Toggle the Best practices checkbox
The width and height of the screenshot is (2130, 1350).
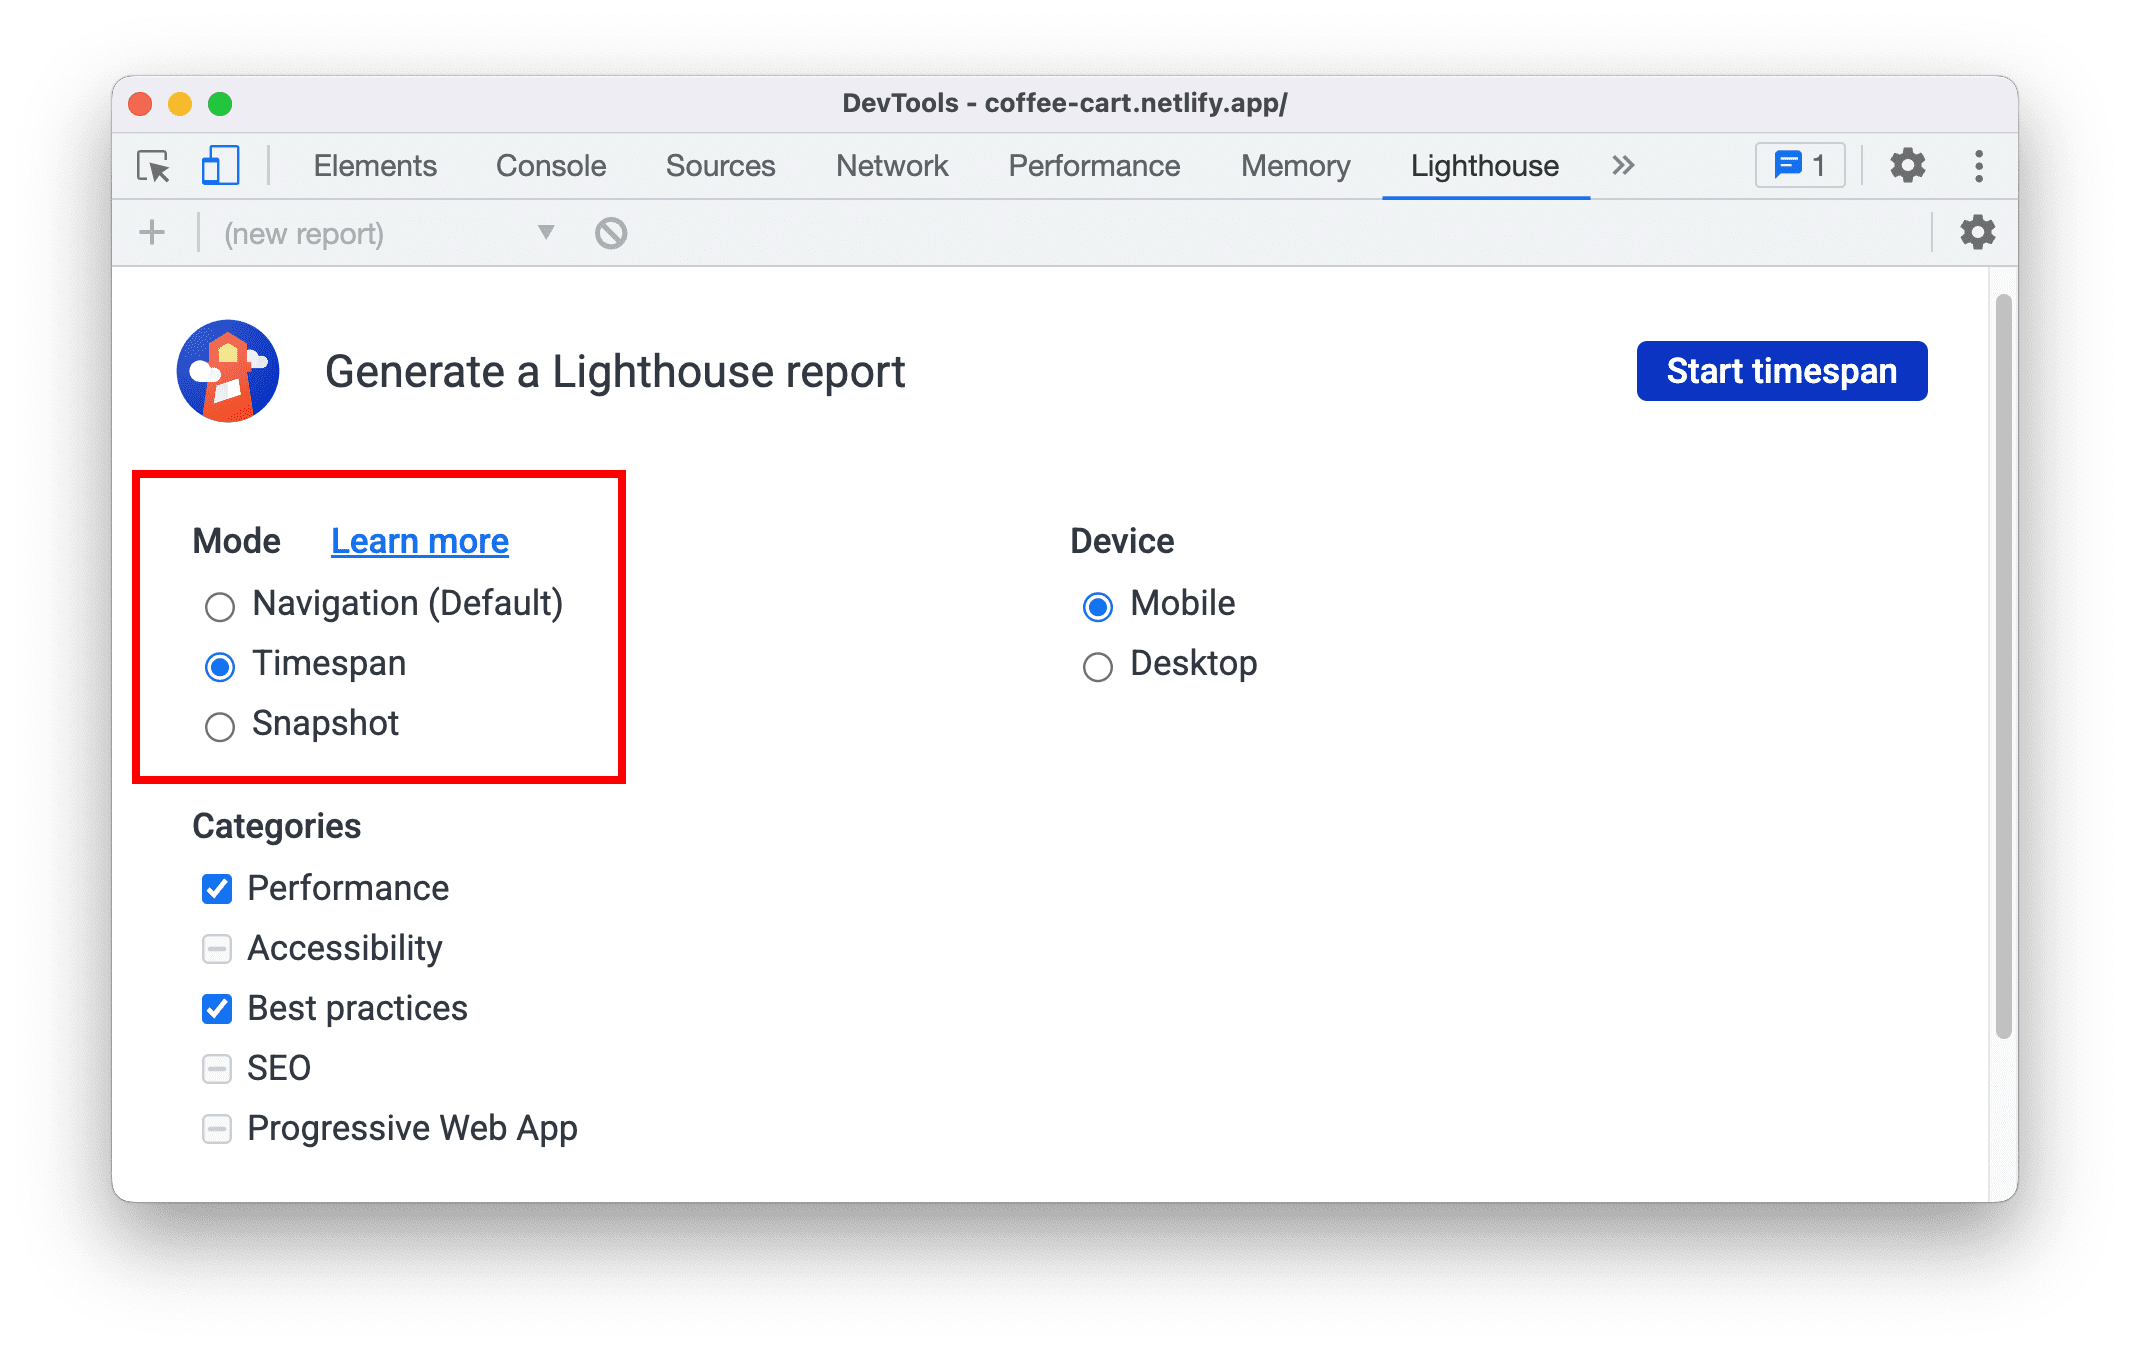(x=217, y=999)
